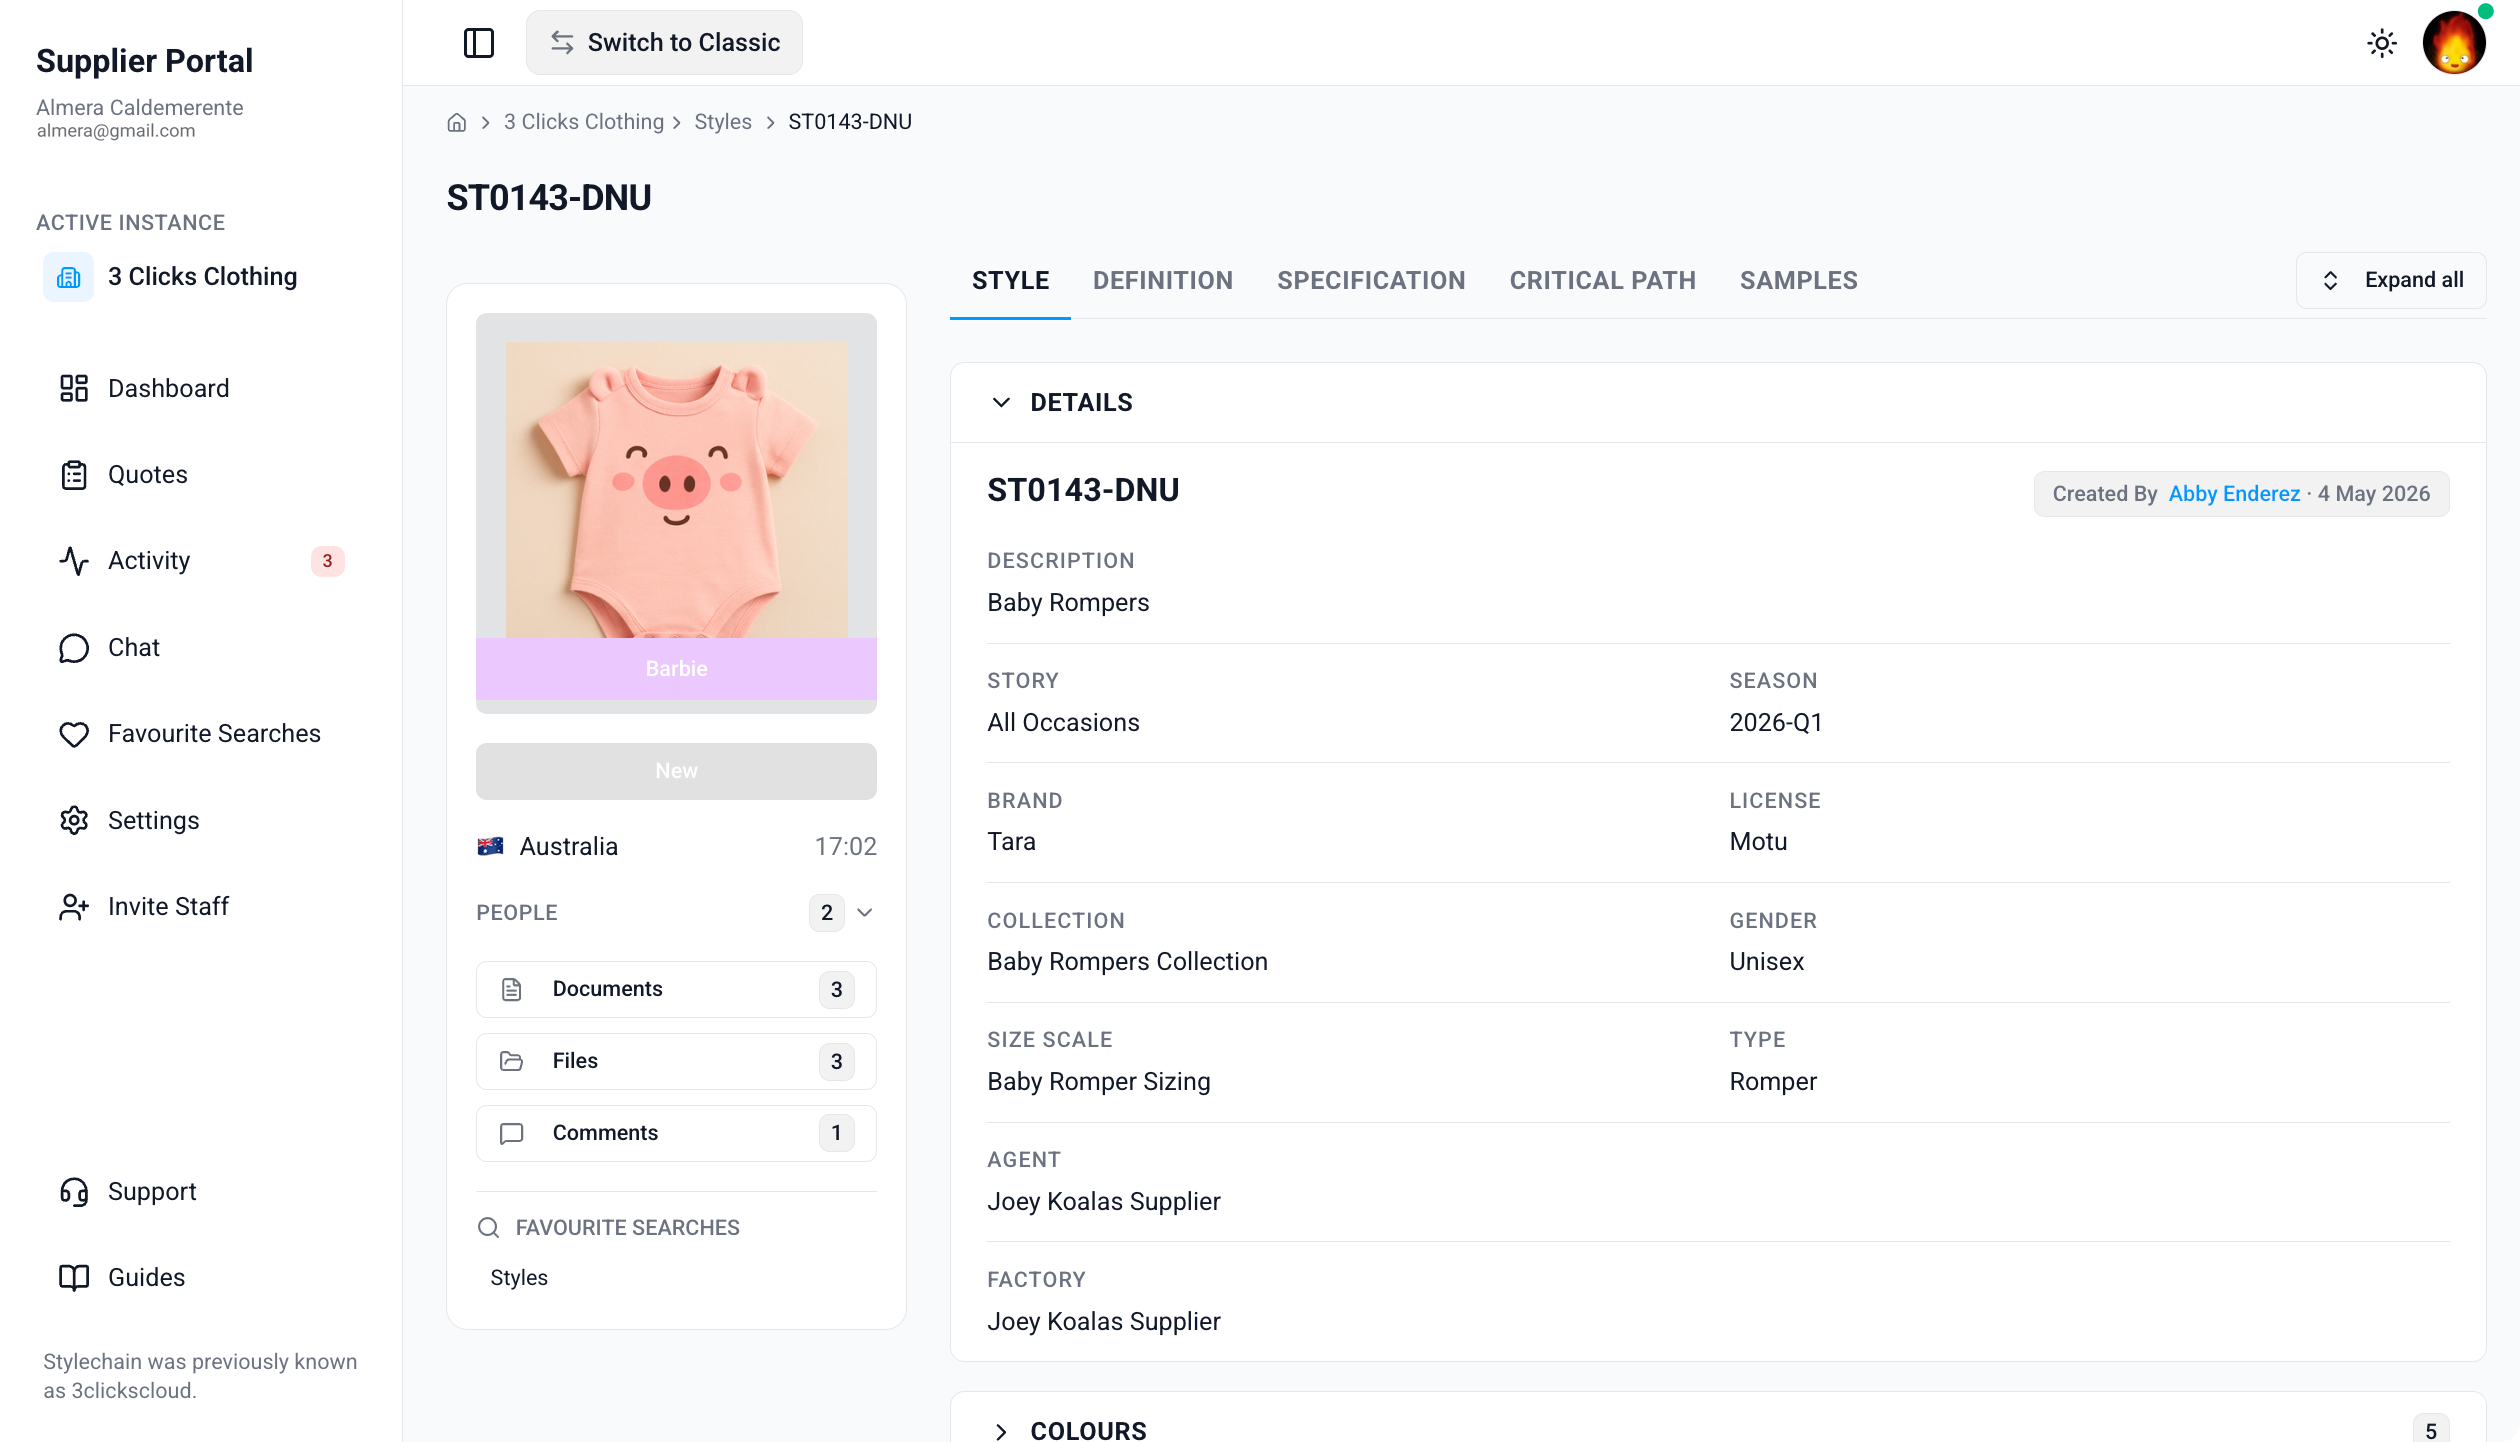
Task: Click the 17:02 local time text
Action: pyautogui.click(x=845, y=846)
